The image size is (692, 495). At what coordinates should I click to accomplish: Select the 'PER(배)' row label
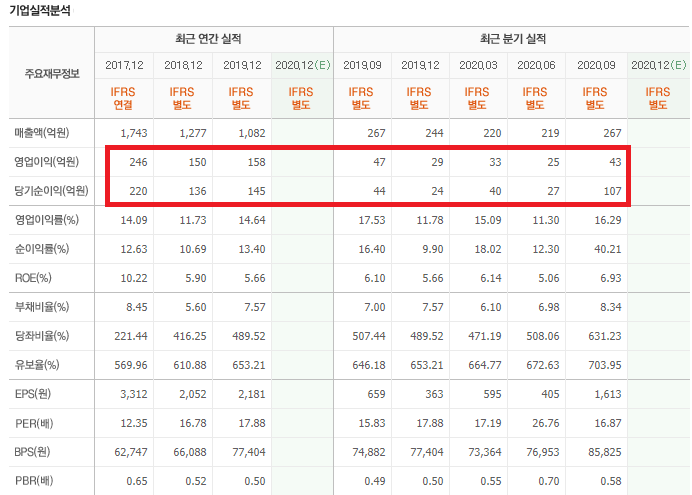coord(34,424)
